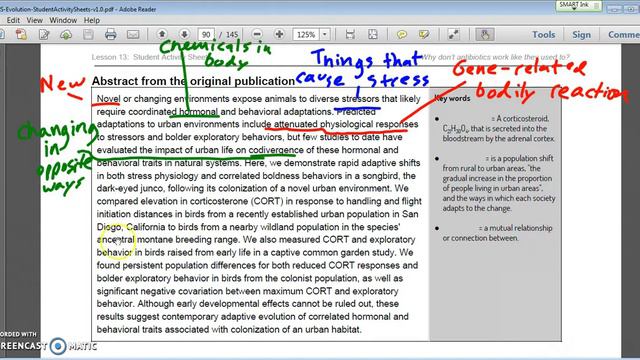This screenshot has width=640, height=360.
Task: Zoom out with the minus button
Action: pyautogui.click(x=257, y=34)
